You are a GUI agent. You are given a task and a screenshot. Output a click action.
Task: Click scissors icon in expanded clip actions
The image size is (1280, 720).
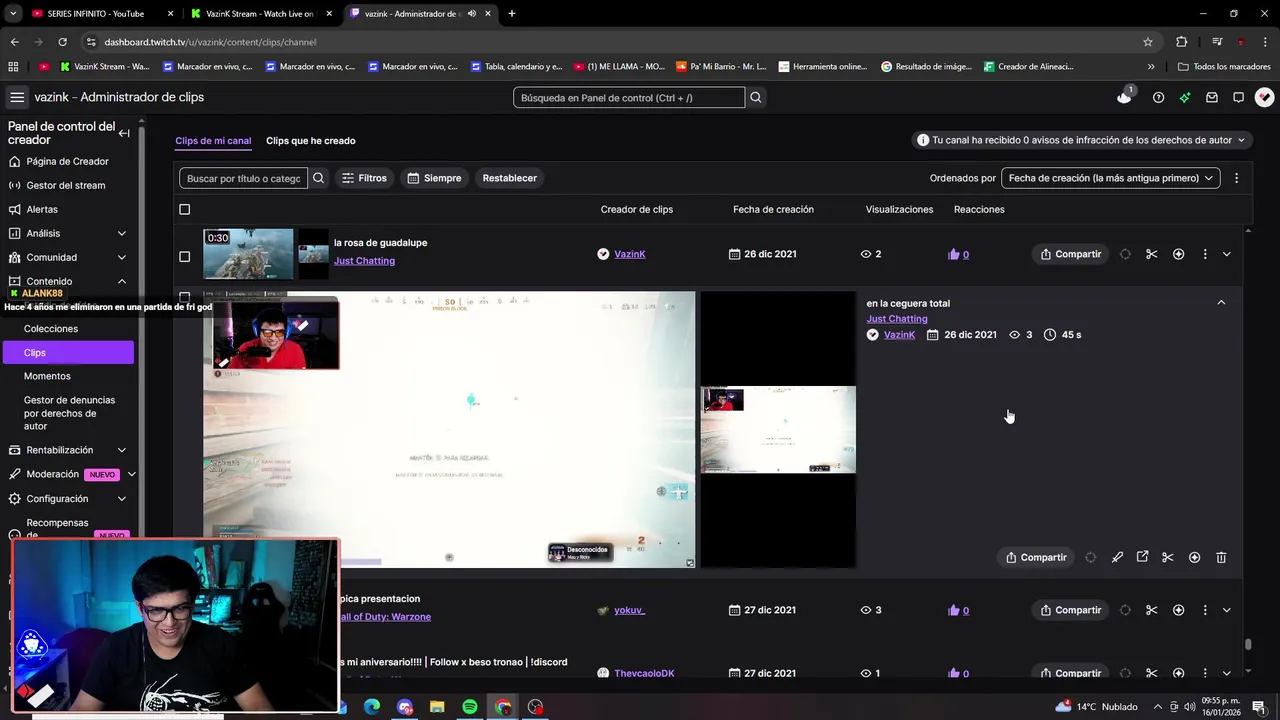[1167, 557]
